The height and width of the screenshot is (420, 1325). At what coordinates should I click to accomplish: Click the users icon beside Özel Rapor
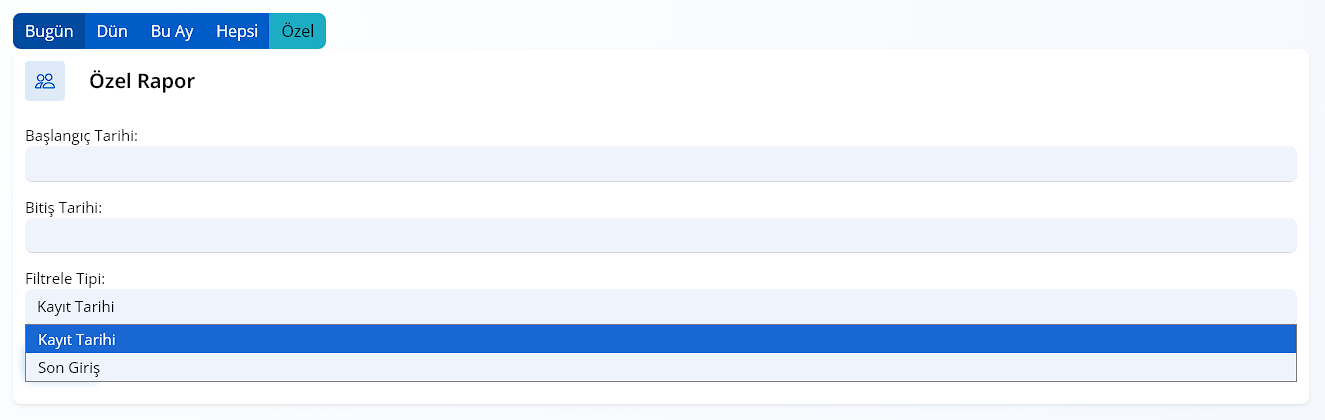point(45,81)
